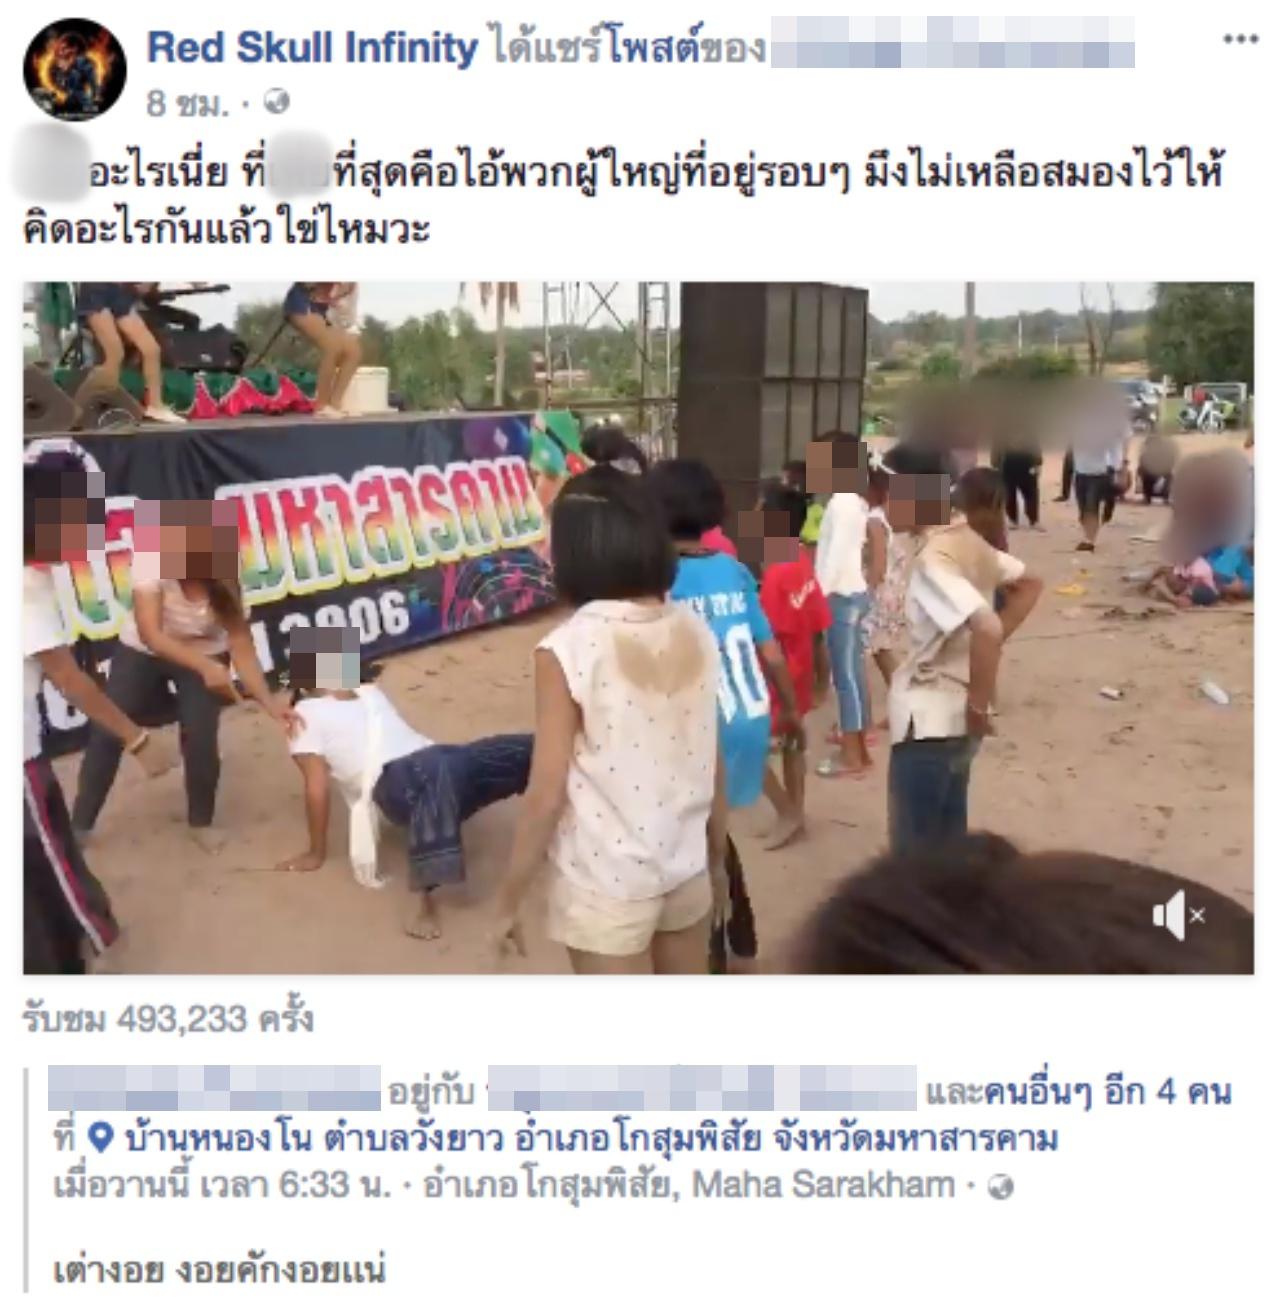Image resolution: width=1280 pixels, height=1316 pixels.
Task: Open the post options ellipsis menu
Action: click(1240, 39)
